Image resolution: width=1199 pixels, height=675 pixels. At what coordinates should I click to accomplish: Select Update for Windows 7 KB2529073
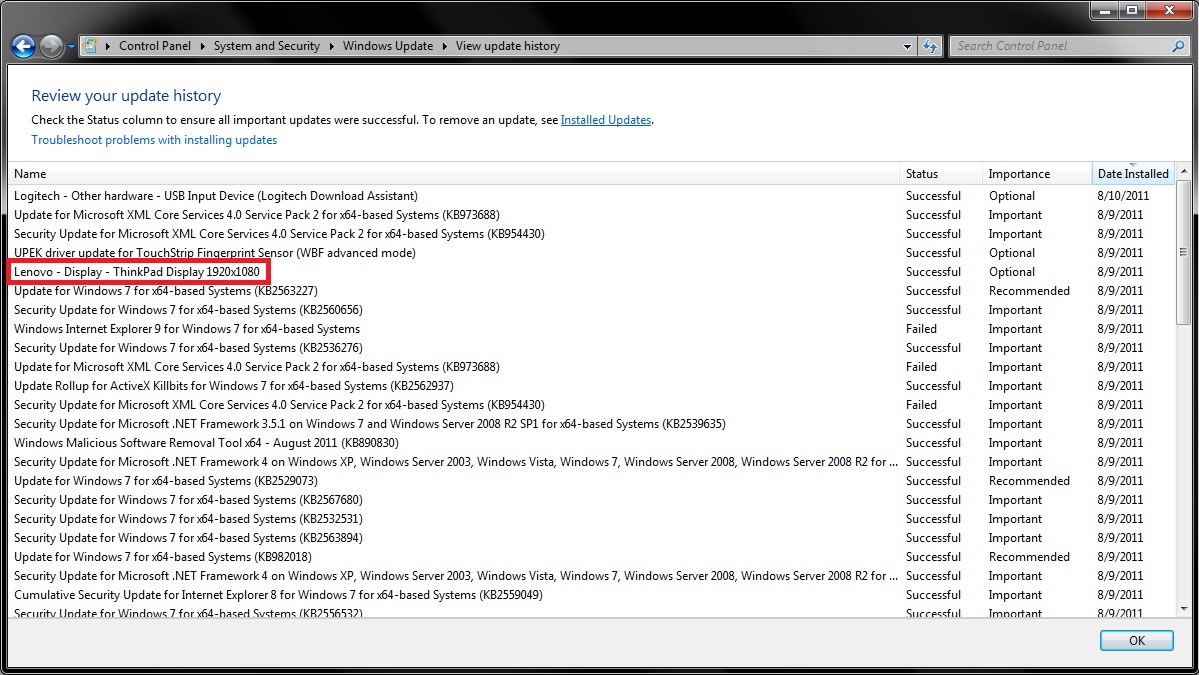592,481
